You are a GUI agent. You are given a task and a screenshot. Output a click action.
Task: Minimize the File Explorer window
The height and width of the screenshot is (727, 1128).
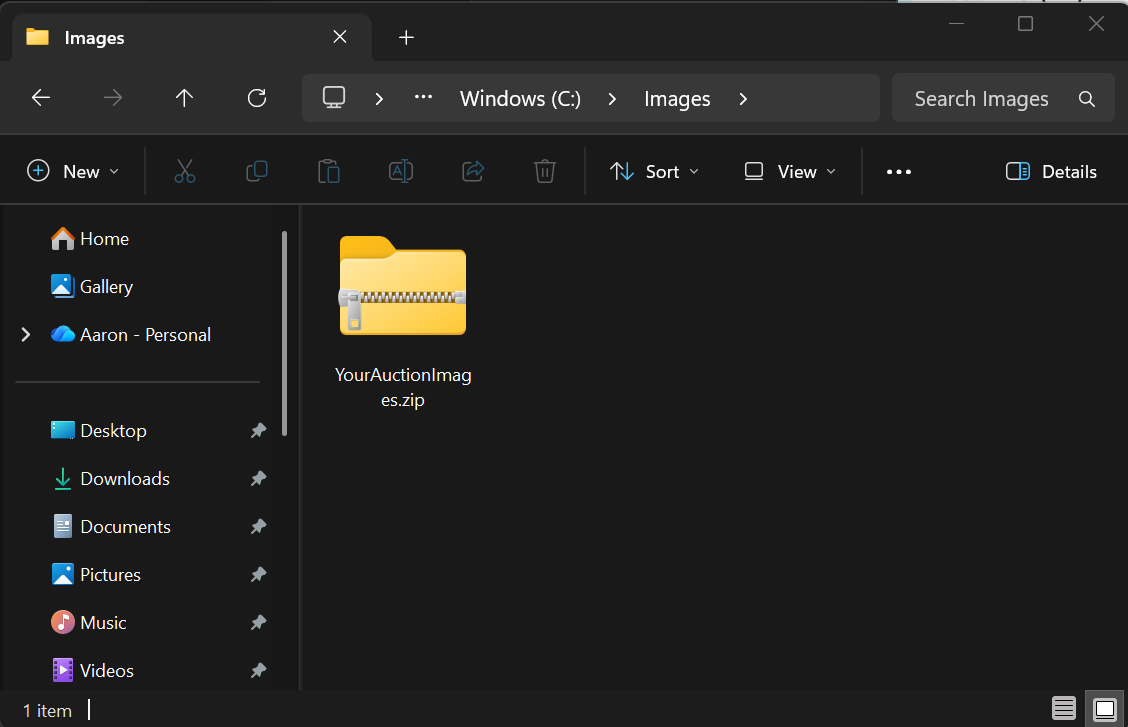click(x=956, y=24)
